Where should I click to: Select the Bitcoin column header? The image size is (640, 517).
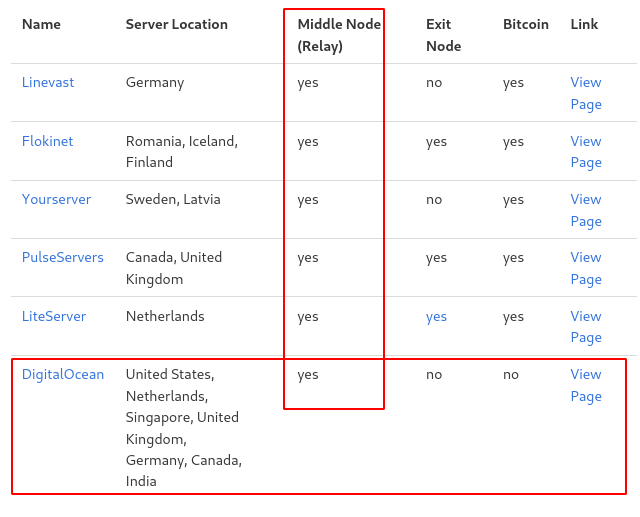[525, 24]
